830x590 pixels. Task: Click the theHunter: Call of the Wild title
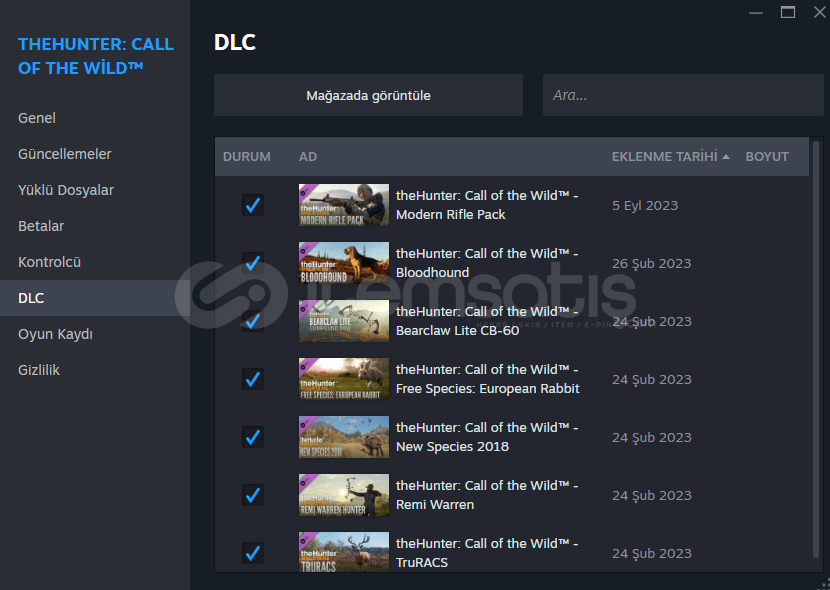pyautogui.click(x=96, y=56)
